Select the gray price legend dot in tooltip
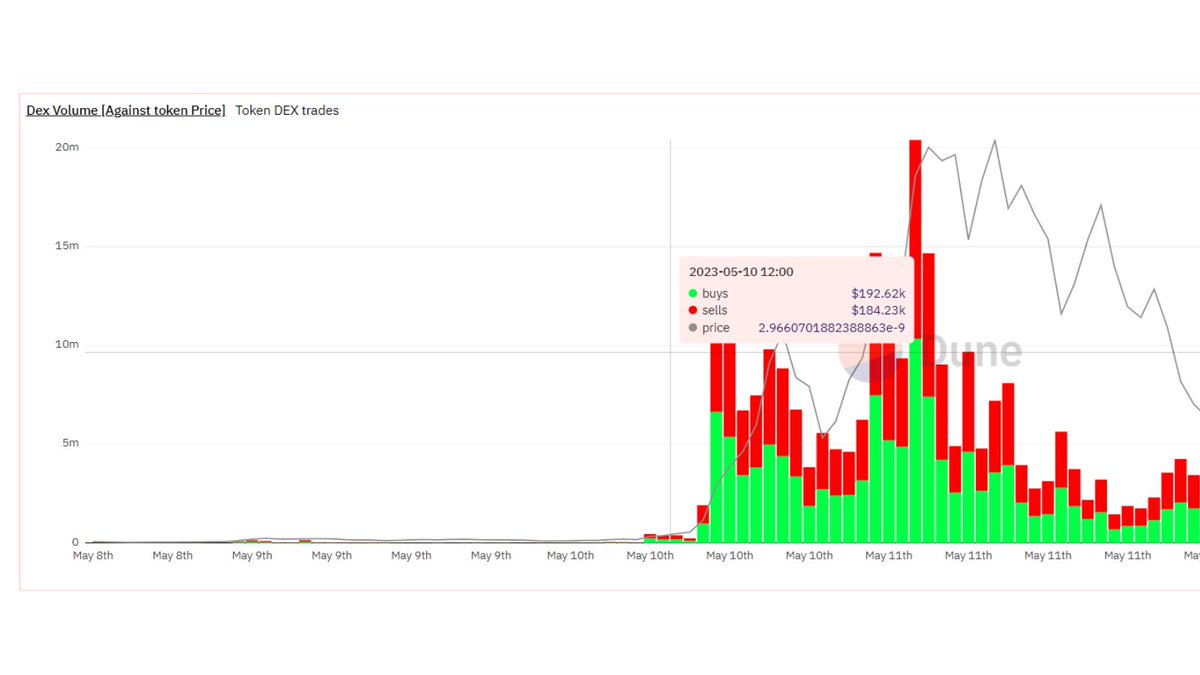 [x=693, y=328]
